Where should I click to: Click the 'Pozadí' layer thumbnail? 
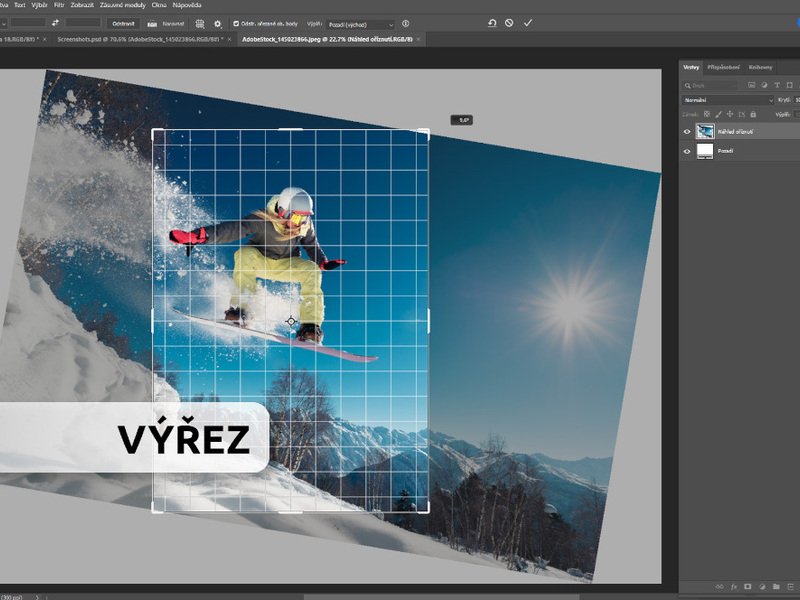click(x=705, y=151)
